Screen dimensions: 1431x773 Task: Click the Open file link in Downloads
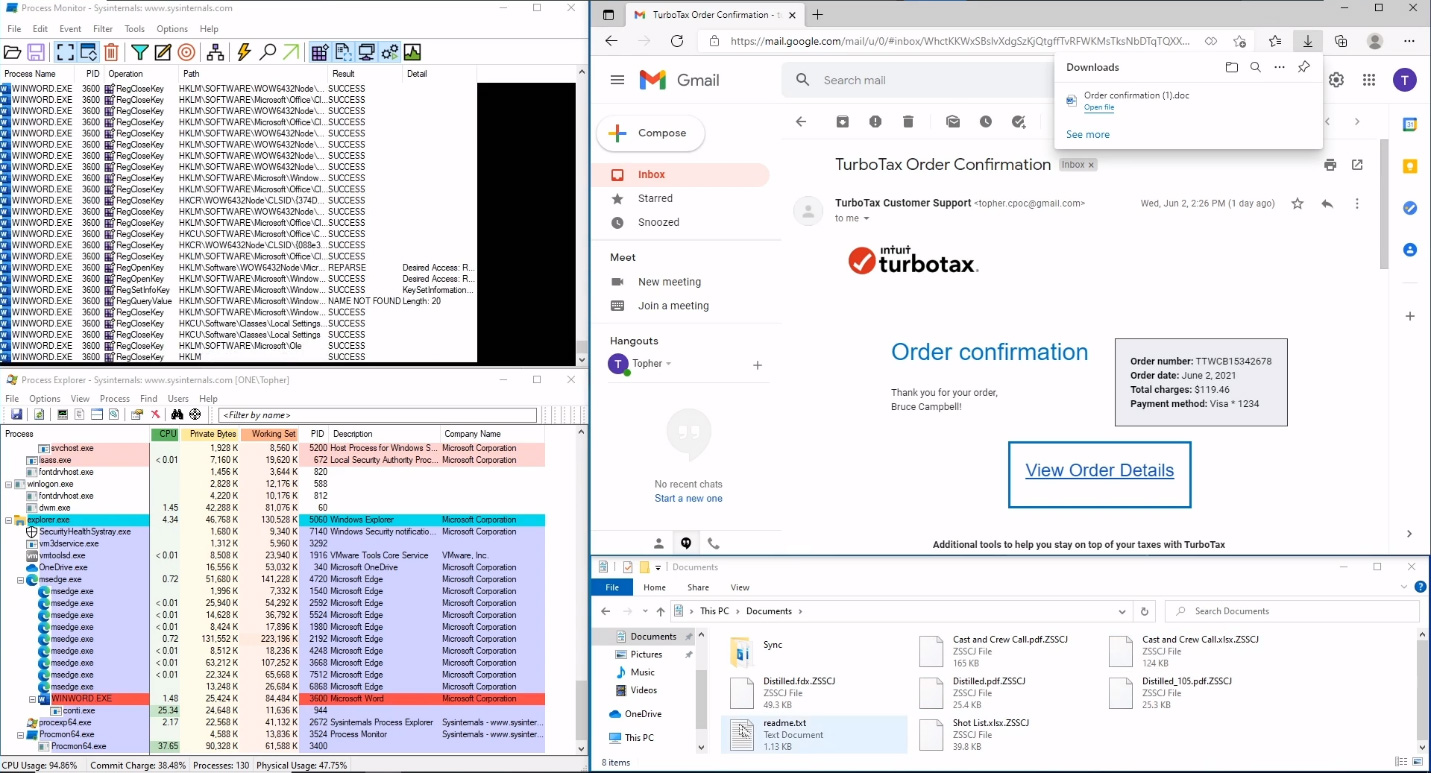click(1099, 107)
